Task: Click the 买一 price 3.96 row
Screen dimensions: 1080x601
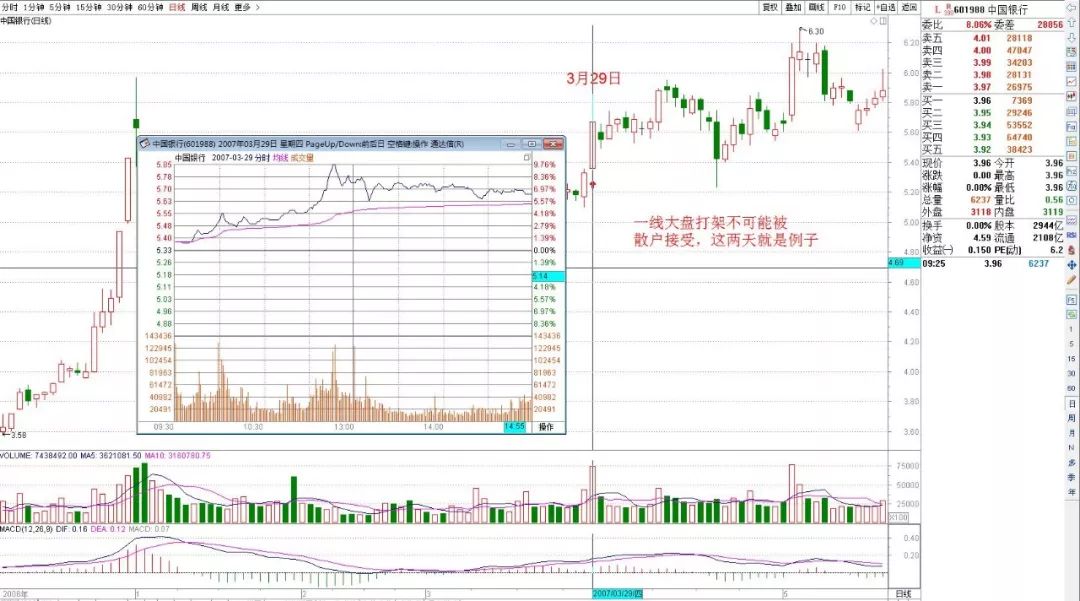Action: (x=992, y=101)
